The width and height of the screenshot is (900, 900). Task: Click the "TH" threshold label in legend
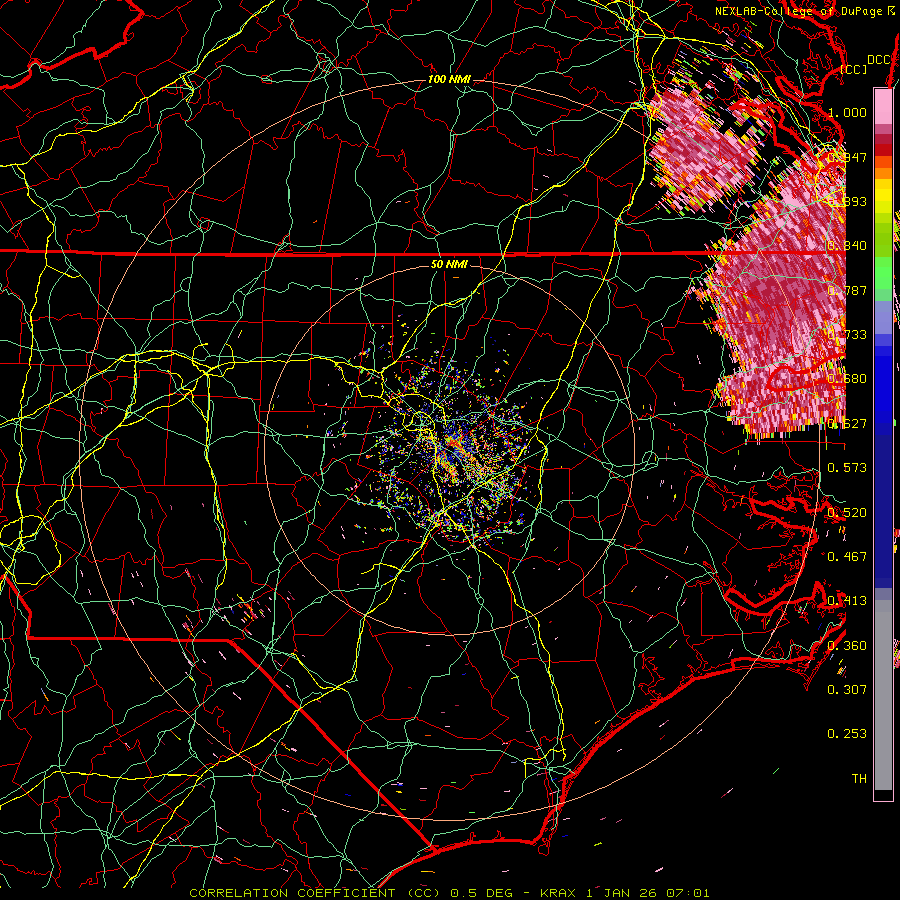[859, 778]
